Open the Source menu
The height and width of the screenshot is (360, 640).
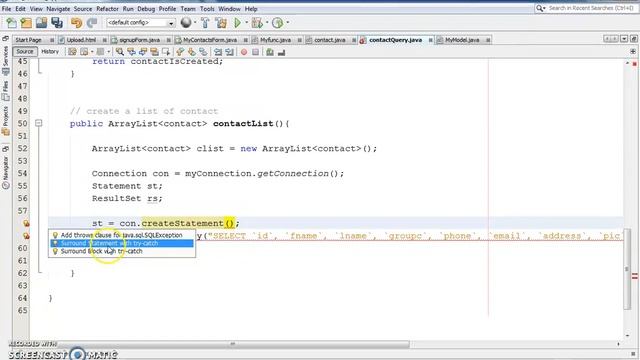click(83, 9)
